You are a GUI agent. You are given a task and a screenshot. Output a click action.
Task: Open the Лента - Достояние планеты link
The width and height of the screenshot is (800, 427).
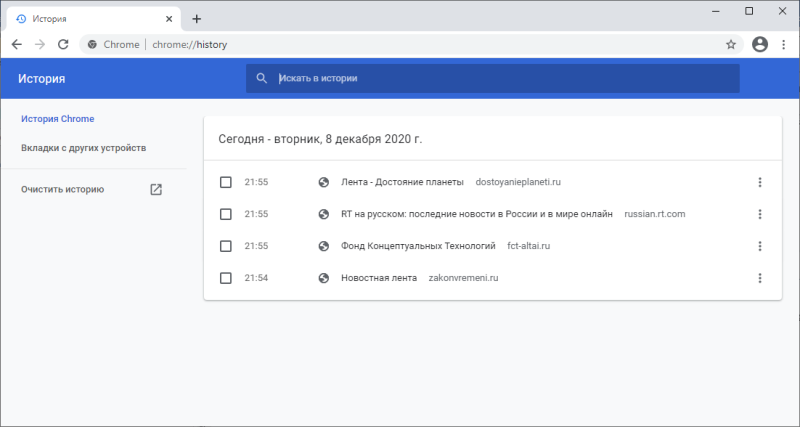[402, 182]
